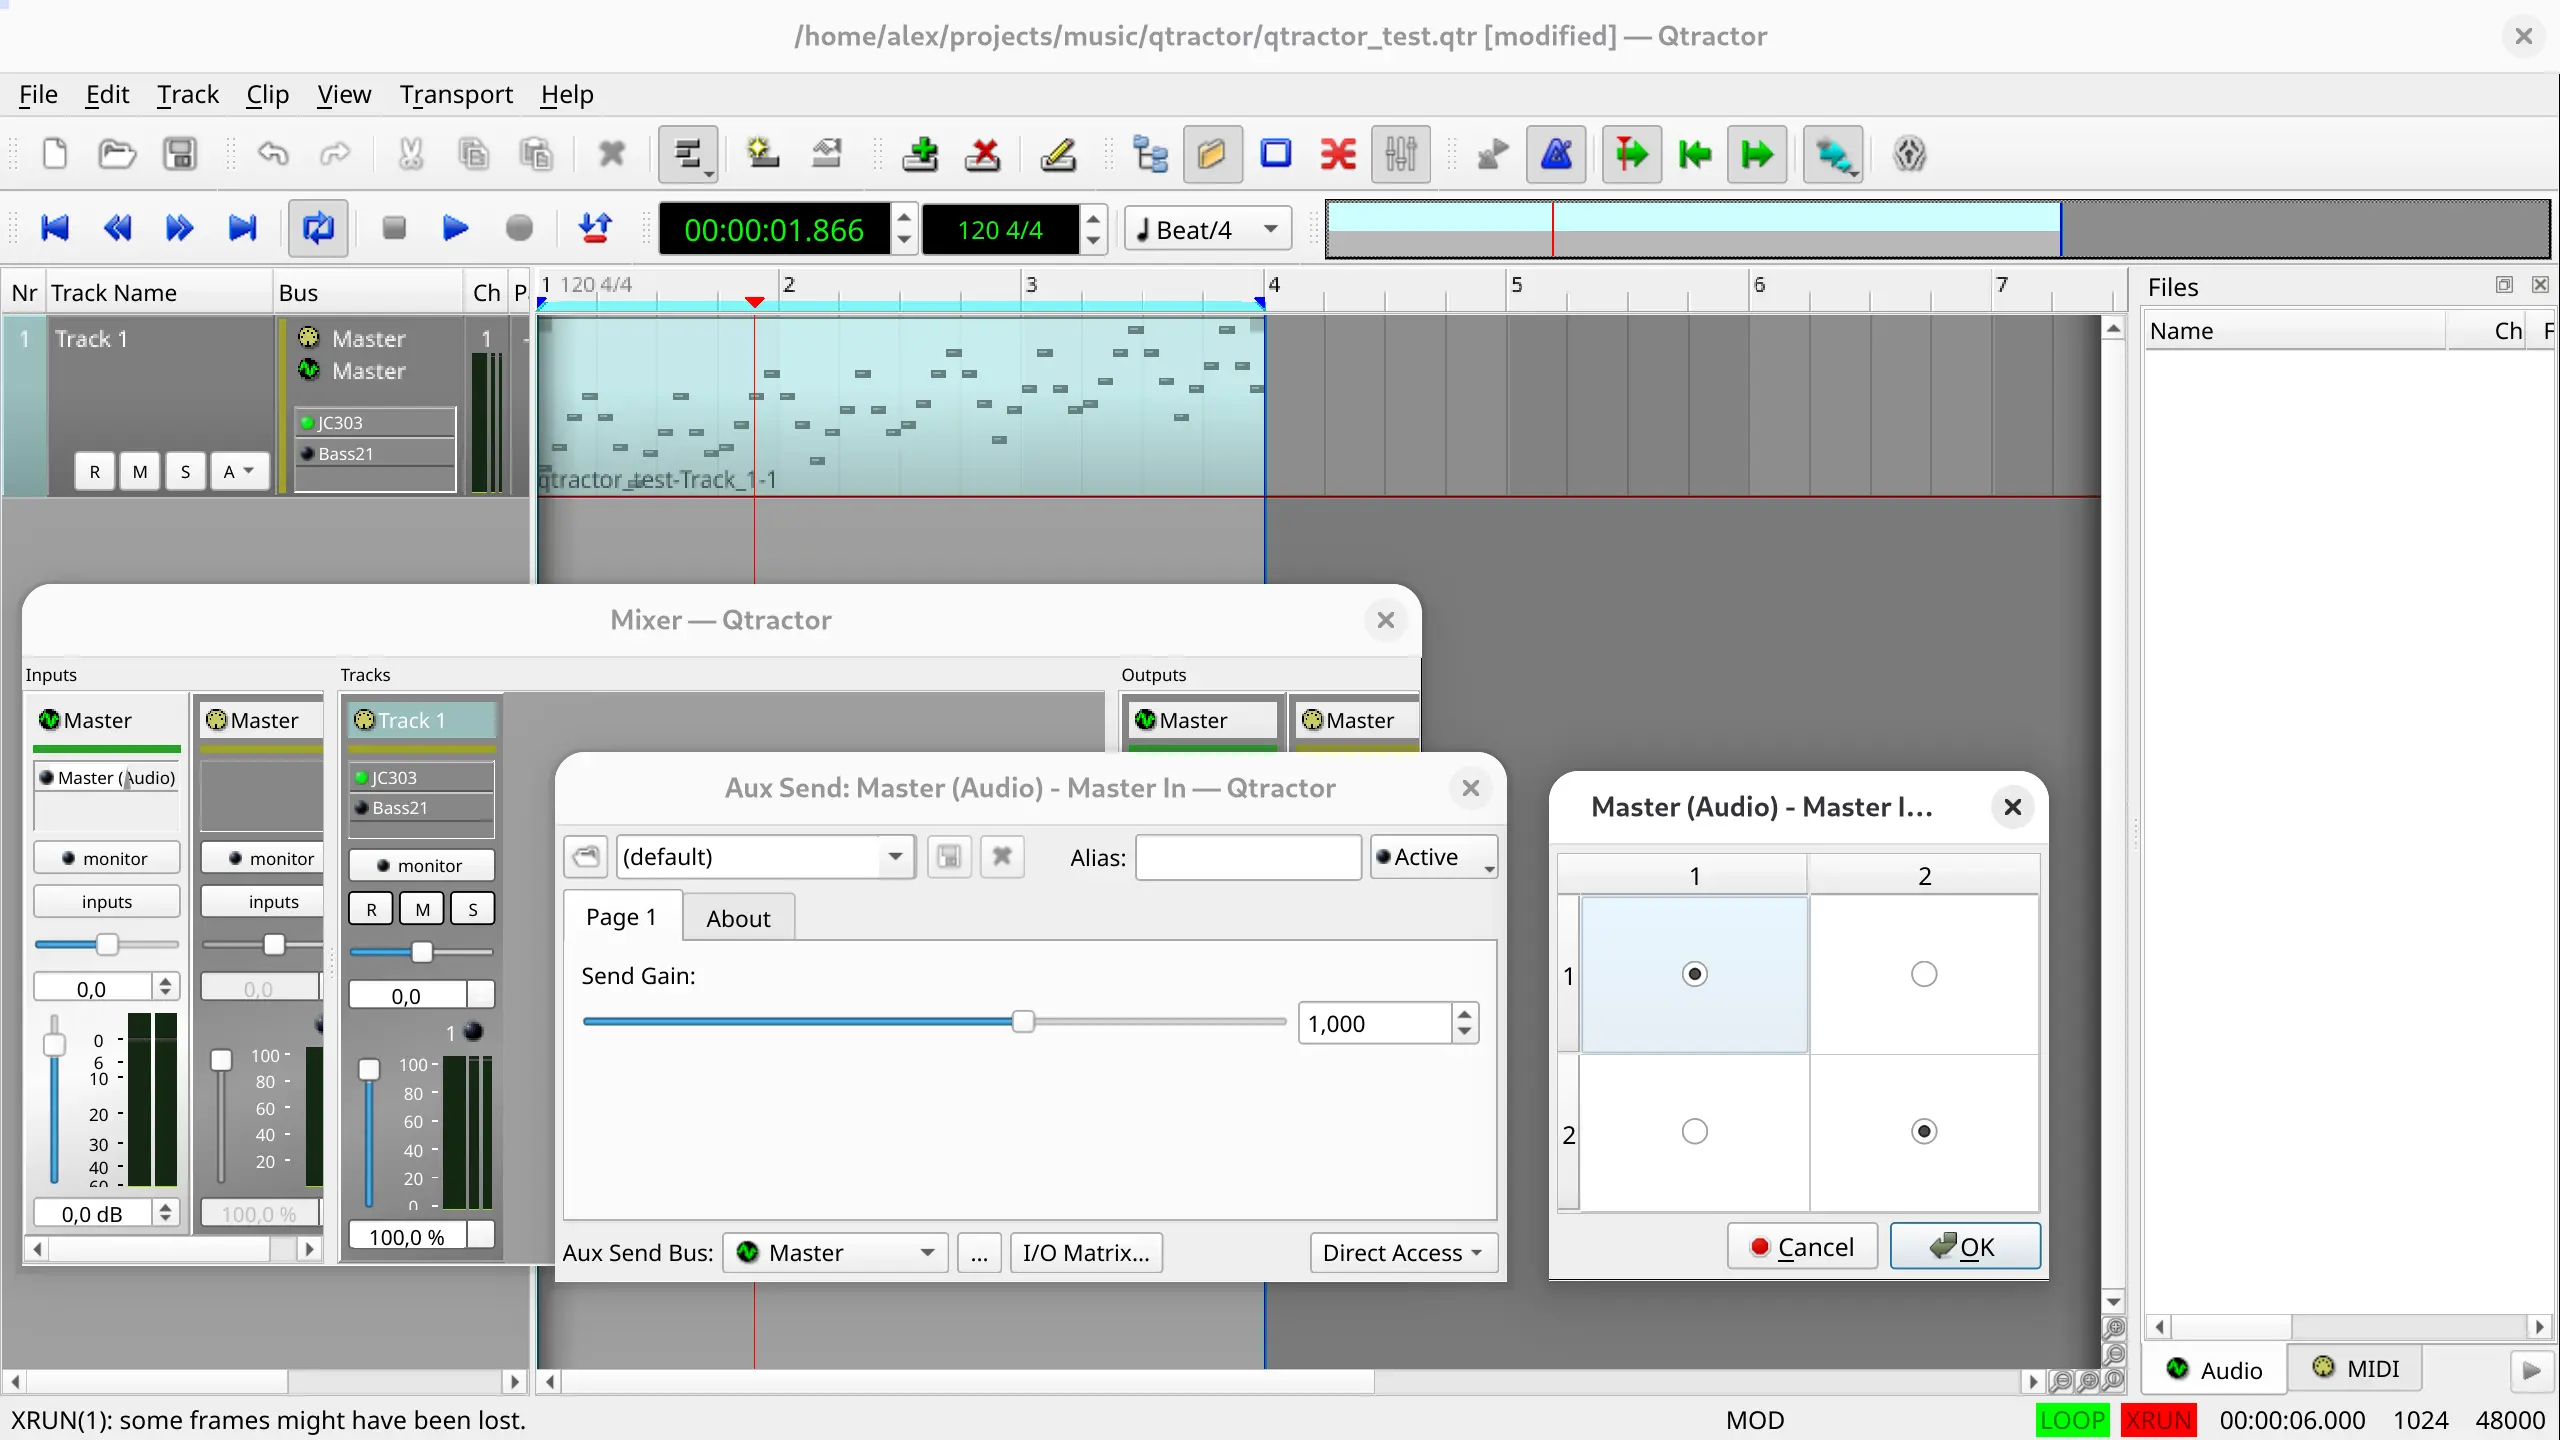
Task: Toggle the Files panel folder icon
Action: [1212, 154]
